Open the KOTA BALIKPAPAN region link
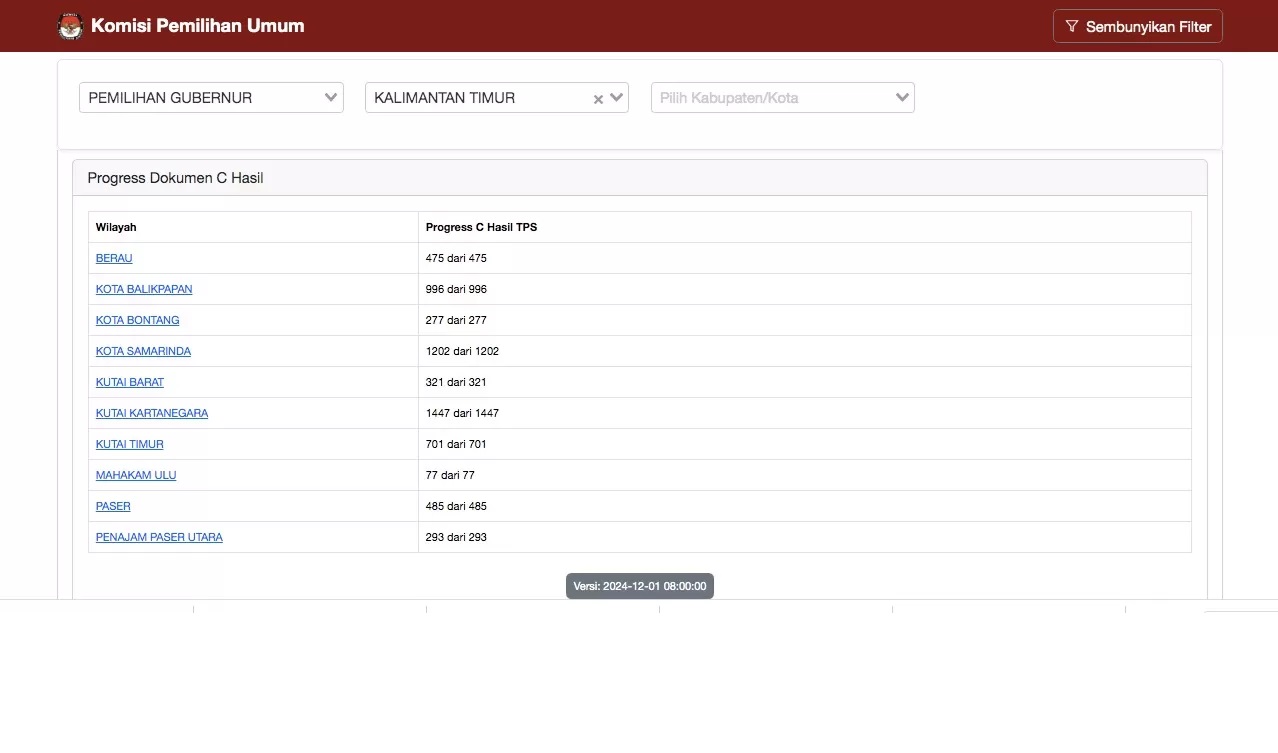This screenshot has width=1278, height=753. [x=144, y=289]
